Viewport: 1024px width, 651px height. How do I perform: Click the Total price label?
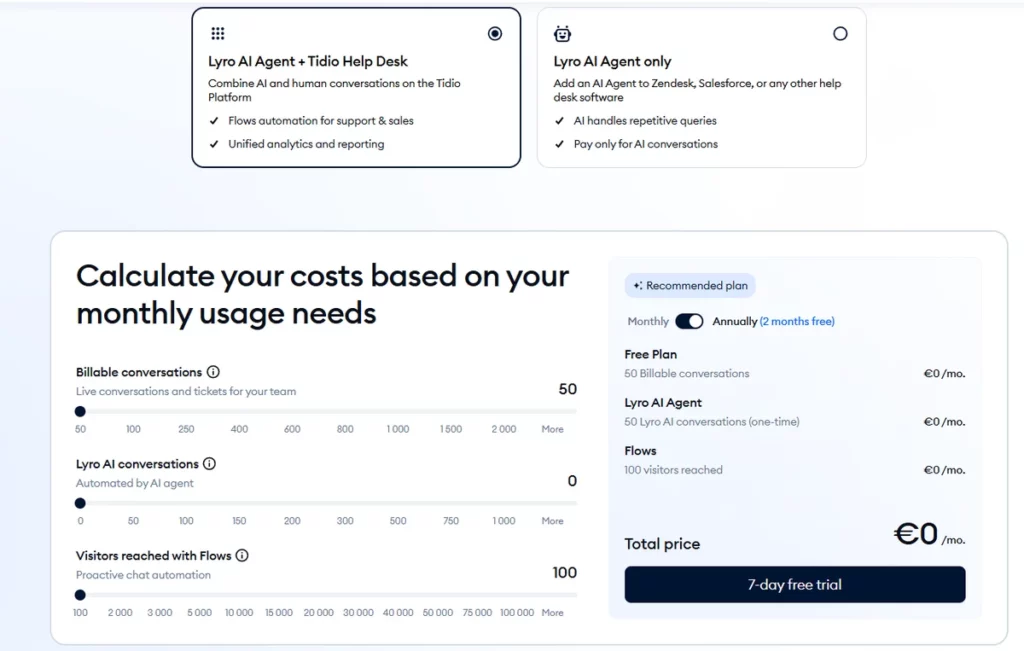tap(662, 544)
